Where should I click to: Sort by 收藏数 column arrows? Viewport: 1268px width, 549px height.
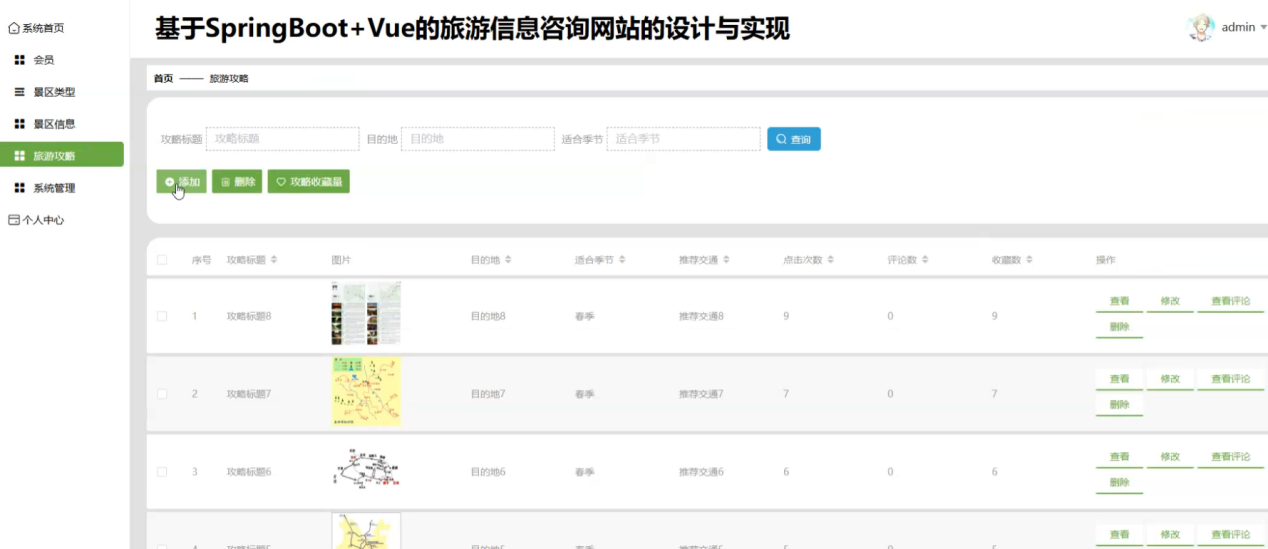coord(1029,260)
